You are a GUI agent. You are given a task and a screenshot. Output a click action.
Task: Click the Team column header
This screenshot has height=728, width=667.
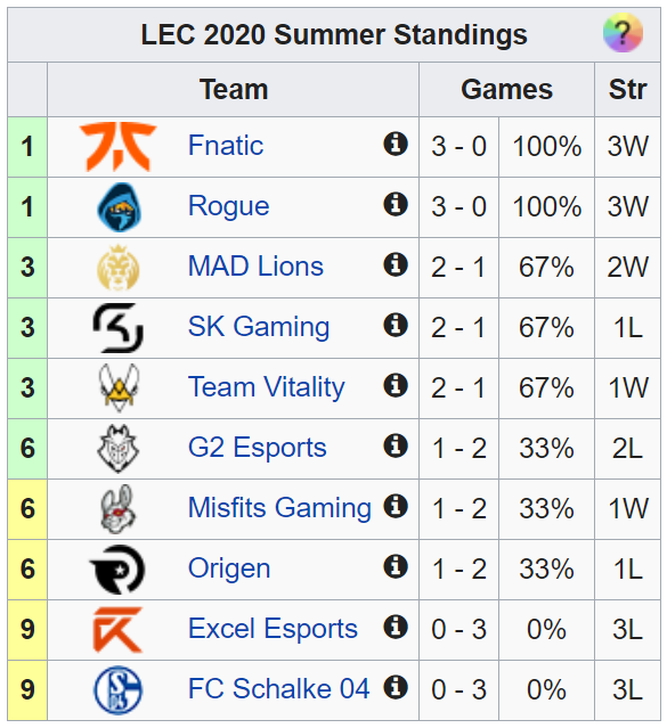point(233,89)
